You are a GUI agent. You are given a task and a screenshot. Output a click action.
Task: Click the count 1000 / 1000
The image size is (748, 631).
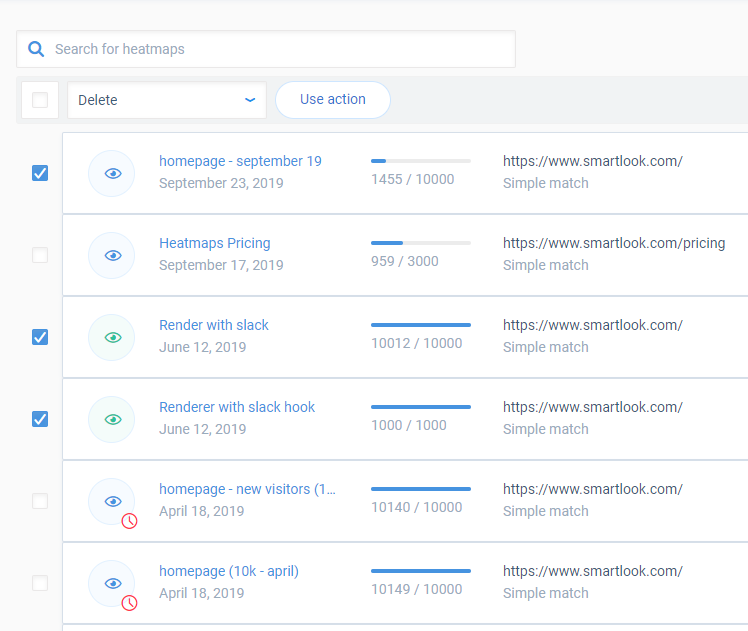coord(409,425)
